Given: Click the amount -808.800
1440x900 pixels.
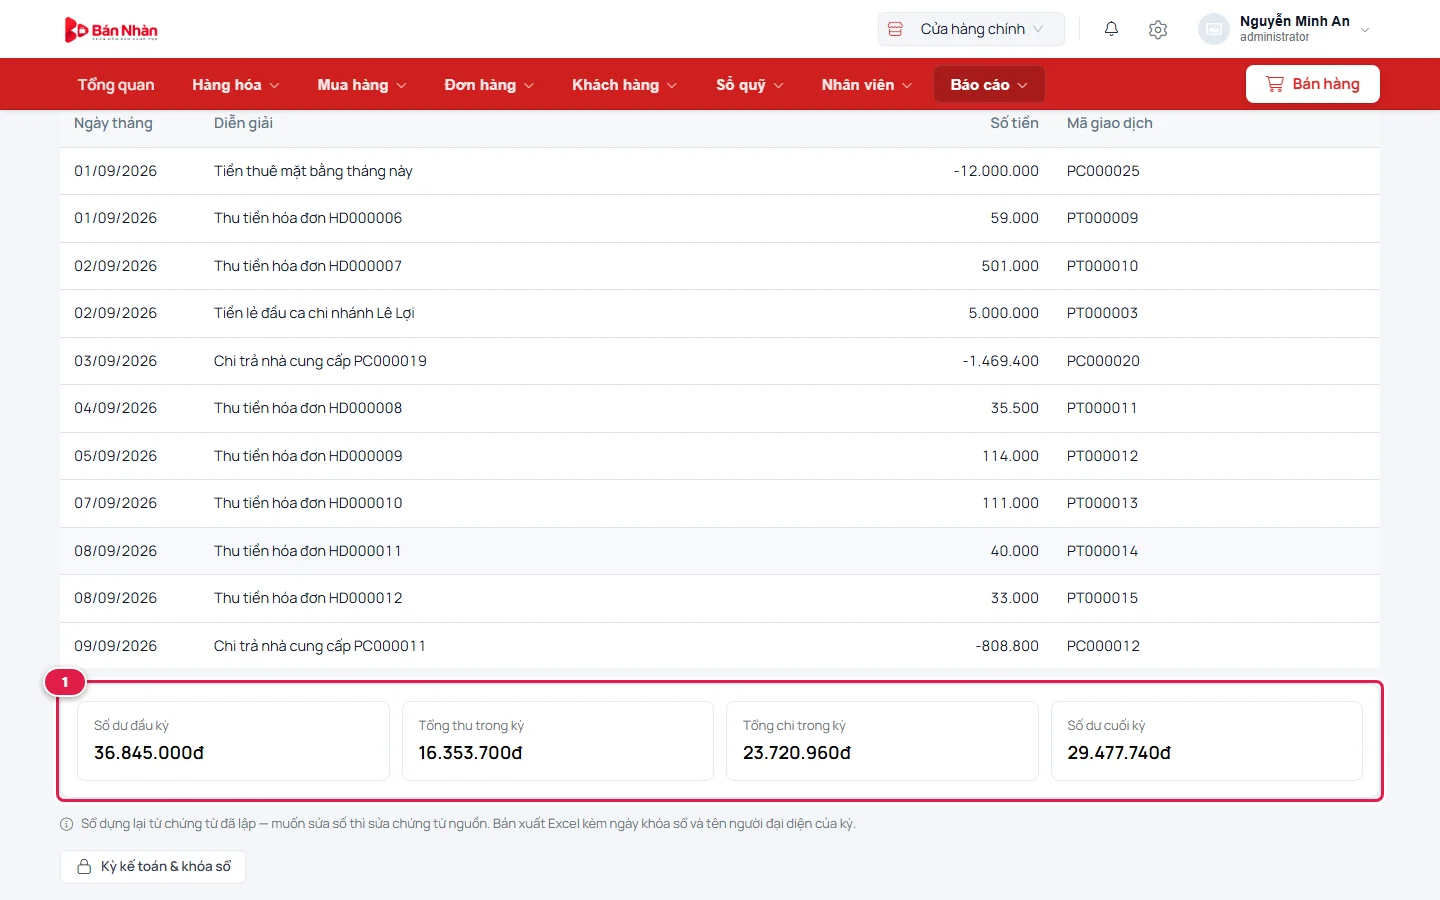Looking at the screenshot, I should [x=1007, y=646].
